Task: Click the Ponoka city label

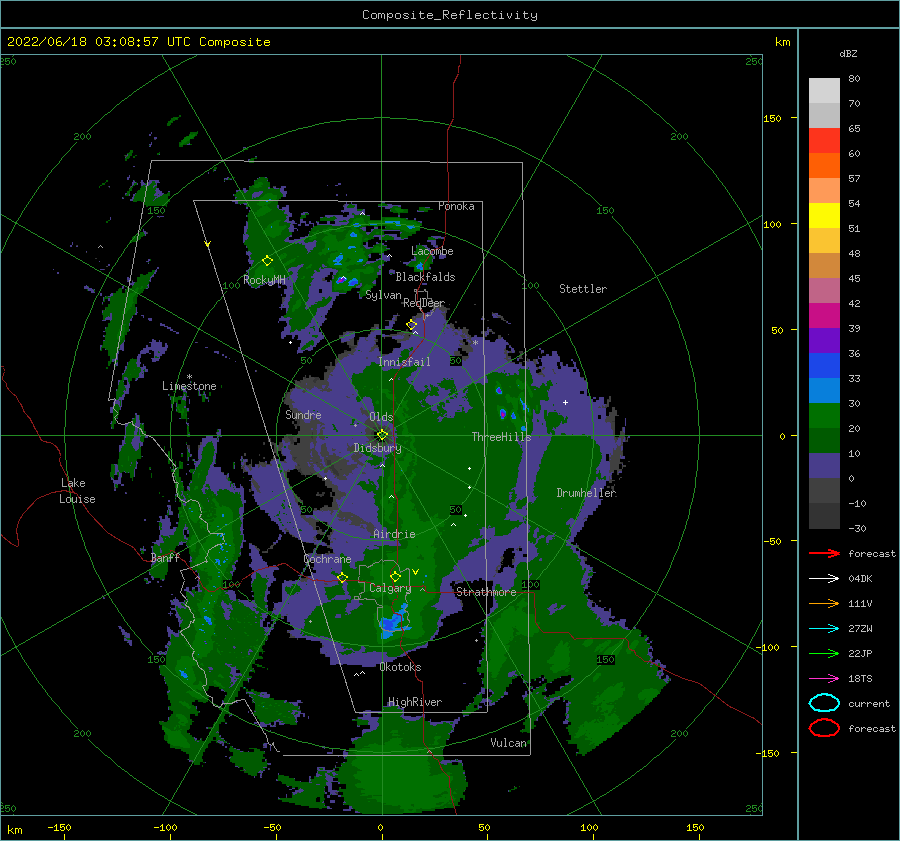Action: click(x=456, y=206)
